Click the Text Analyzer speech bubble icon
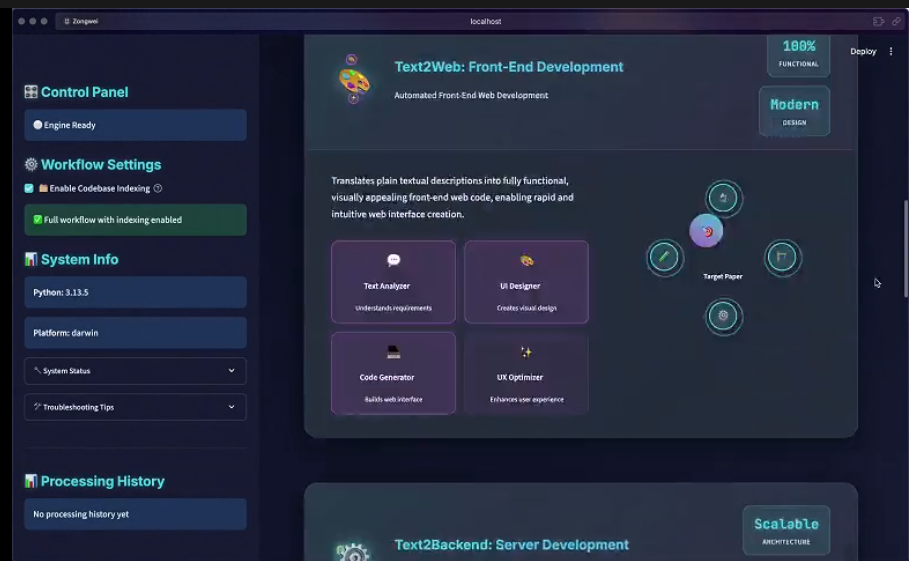909x561 pixels. pos(394,260)
